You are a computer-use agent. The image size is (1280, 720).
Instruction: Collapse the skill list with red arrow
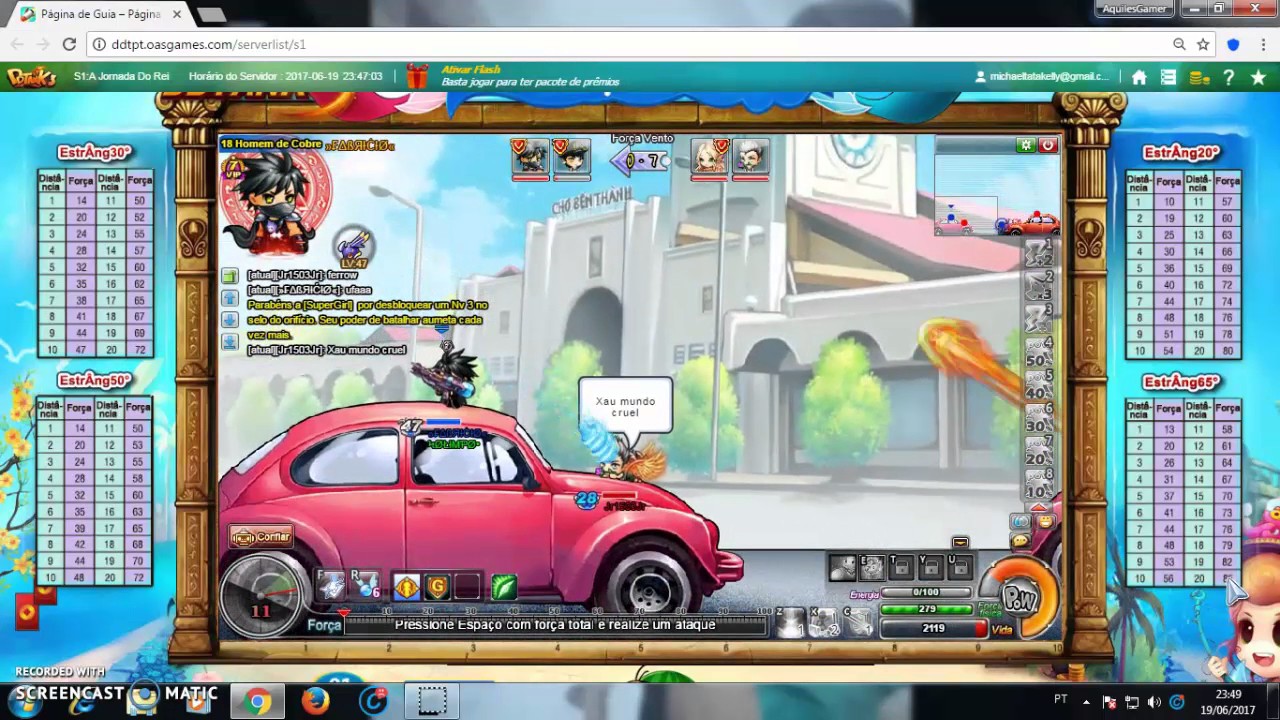click(1038, 507)
